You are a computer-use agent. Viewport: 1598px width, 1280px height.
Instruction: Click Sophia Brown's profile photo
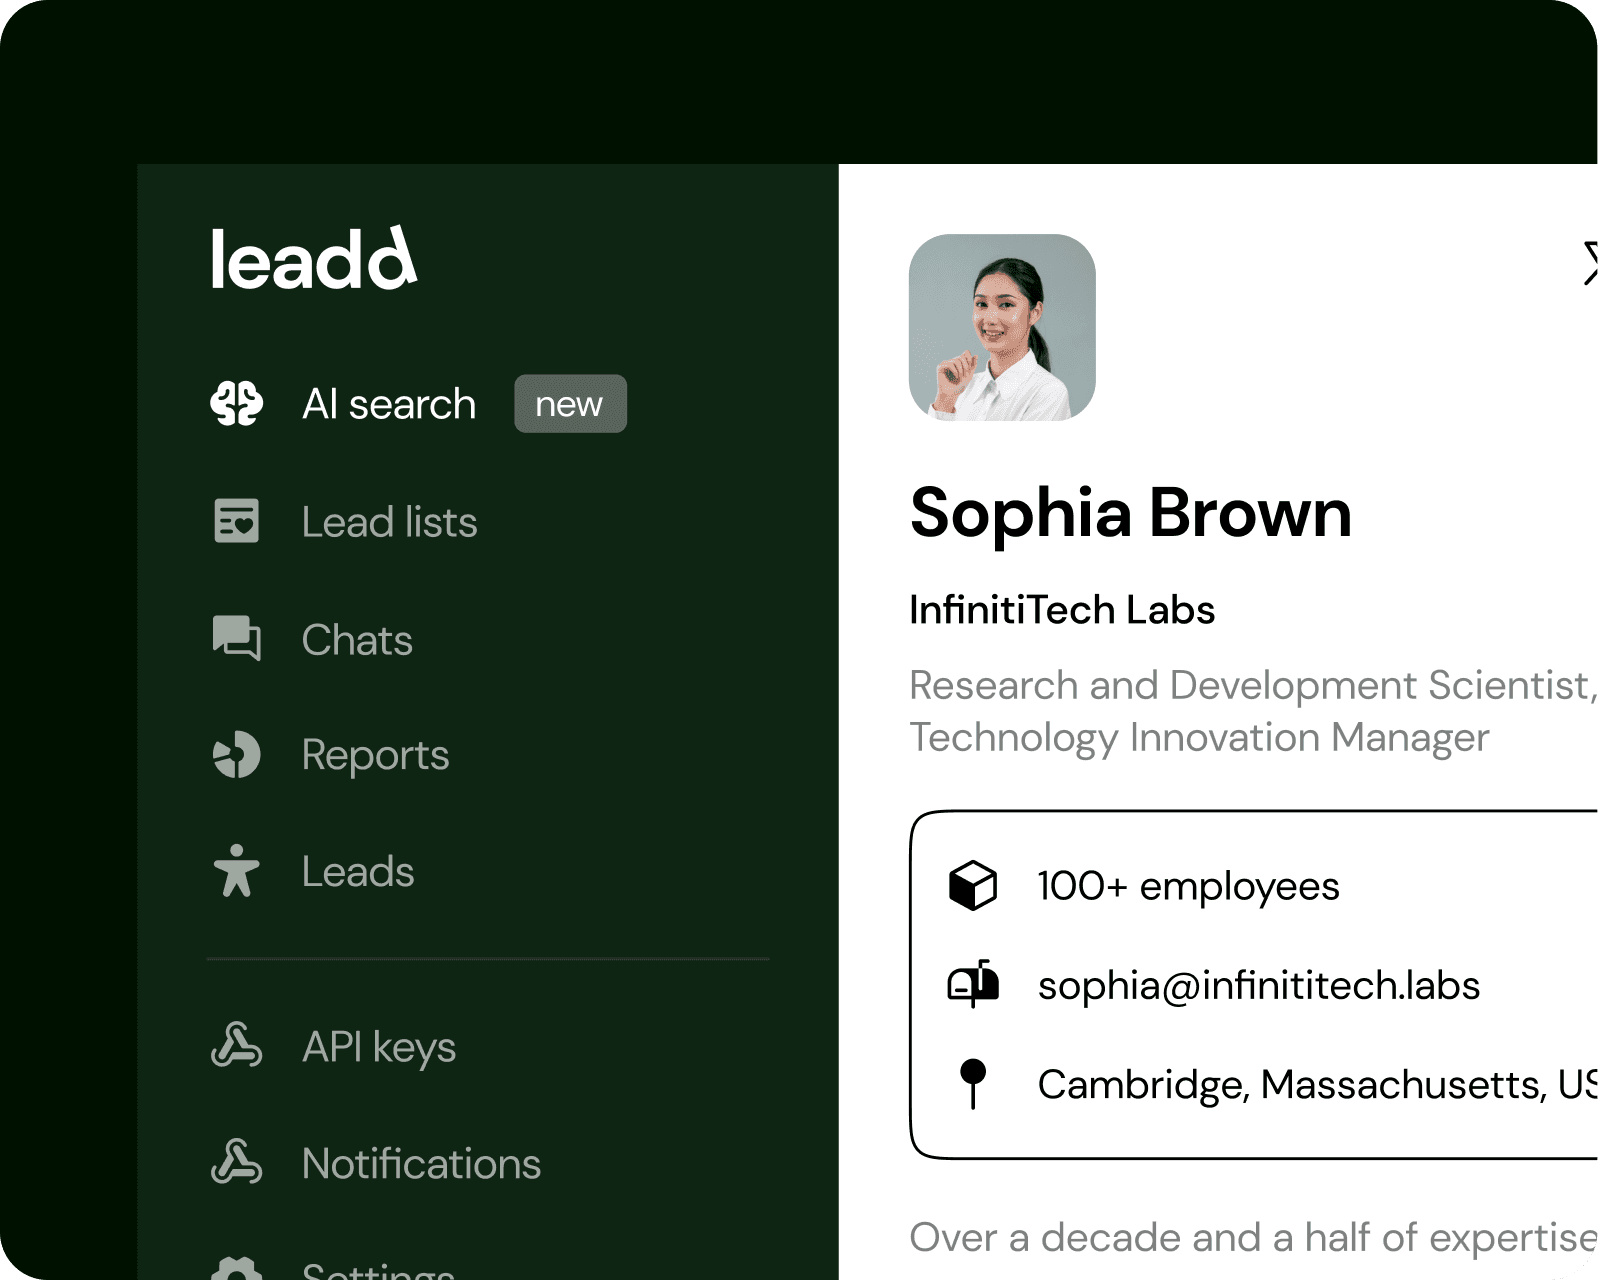pos(1002,327)
